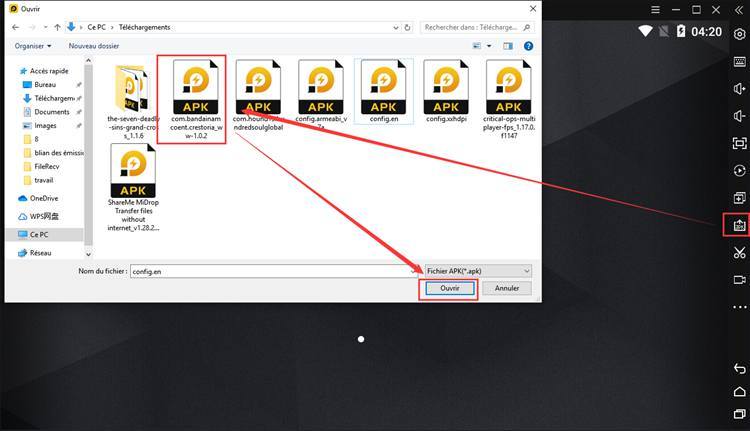Tap the Android home icon
Image resolution: width=750 pixels, height=431 pixels.
click(739, 392)
